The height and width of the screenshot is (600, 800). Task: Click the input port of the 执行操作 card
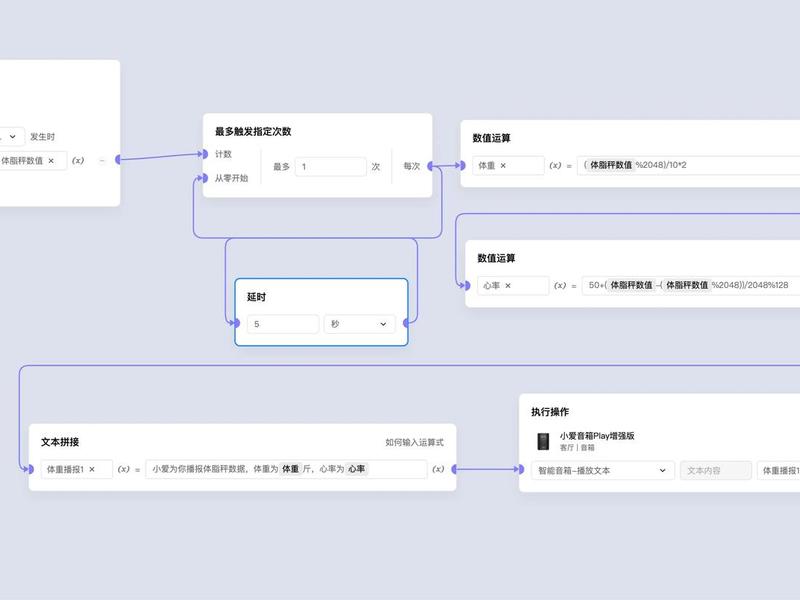520,469
